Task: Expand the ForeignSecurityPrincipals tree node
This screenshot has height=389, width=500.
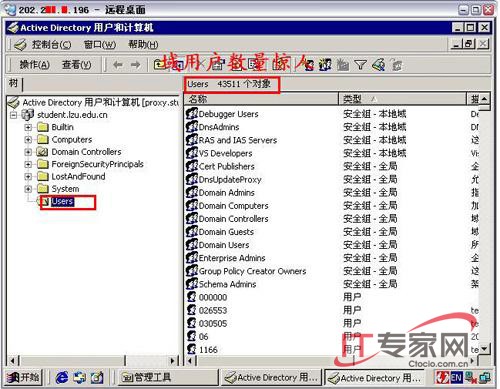Action: pos(28,164)
